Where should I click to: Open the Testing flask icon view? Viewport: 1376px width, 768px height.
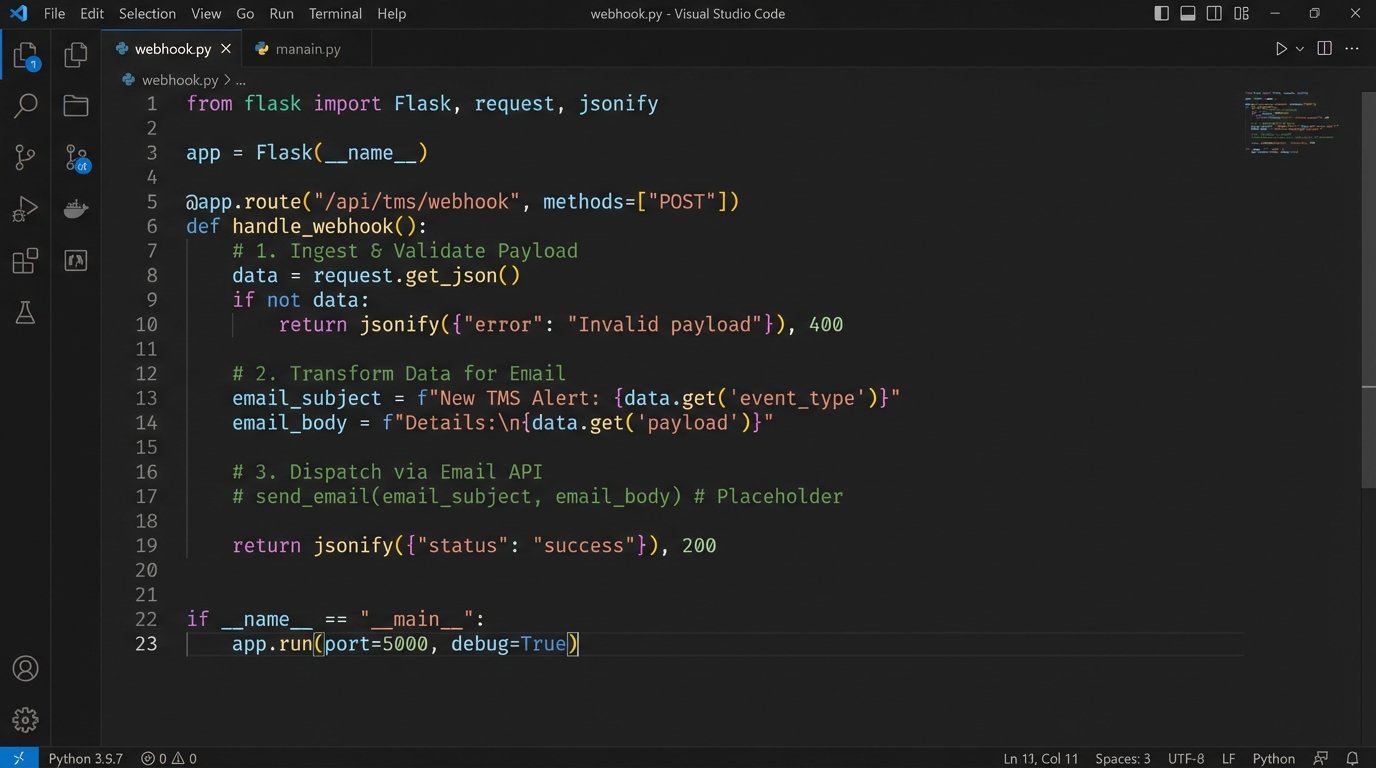pos(25,313)
